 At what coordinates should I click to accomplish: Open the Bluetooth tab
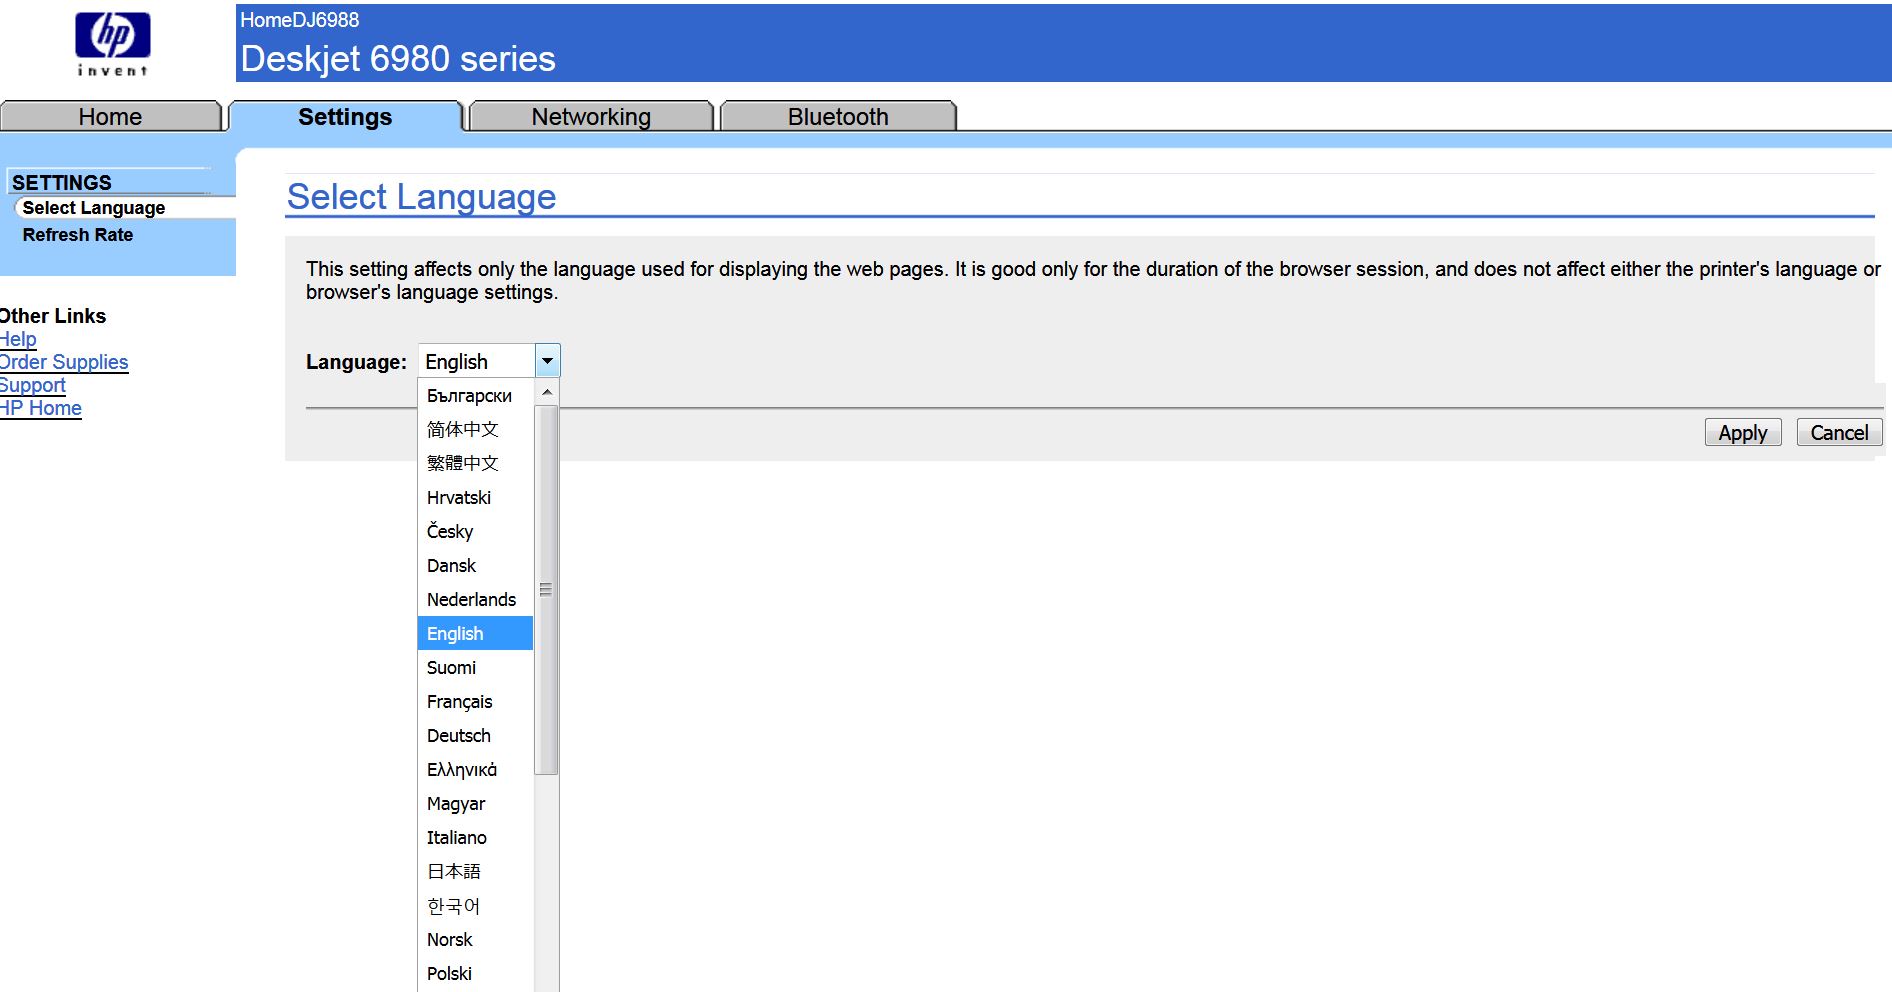(x=838, y=116)
